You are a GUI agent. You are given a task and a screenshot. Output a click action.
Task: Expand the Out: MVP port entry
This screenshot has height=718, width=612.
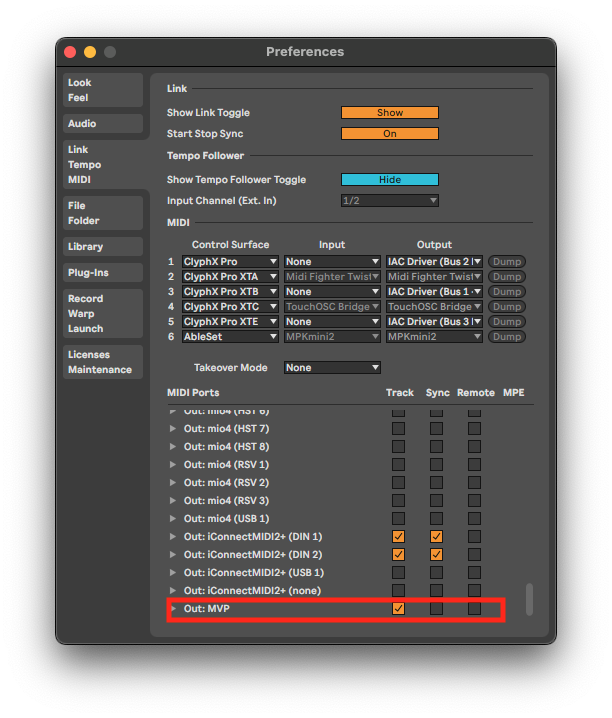click(x=172, y=609)
